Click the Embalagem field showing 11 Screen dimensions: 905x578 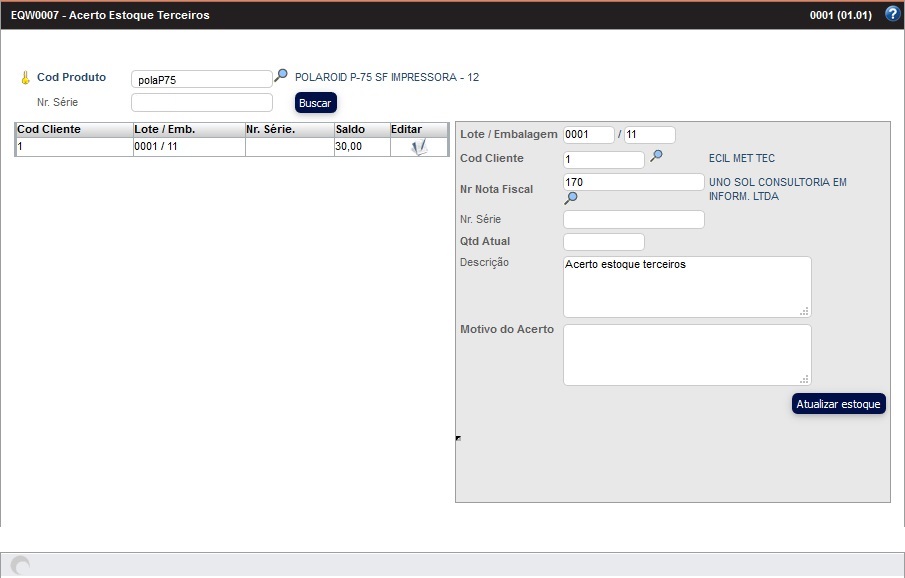point(649,135)
